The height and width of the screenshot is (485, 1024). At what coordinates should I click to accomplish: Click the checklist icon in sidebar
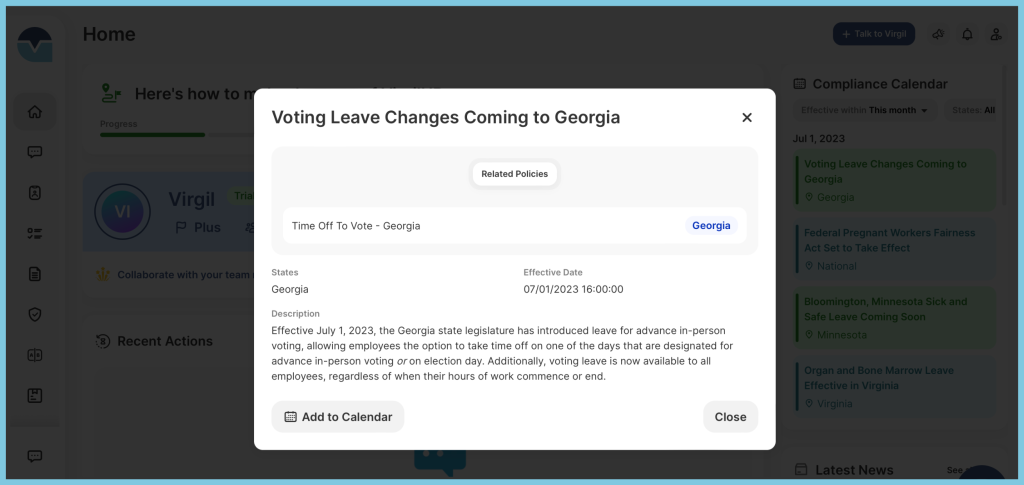(35, 234)
